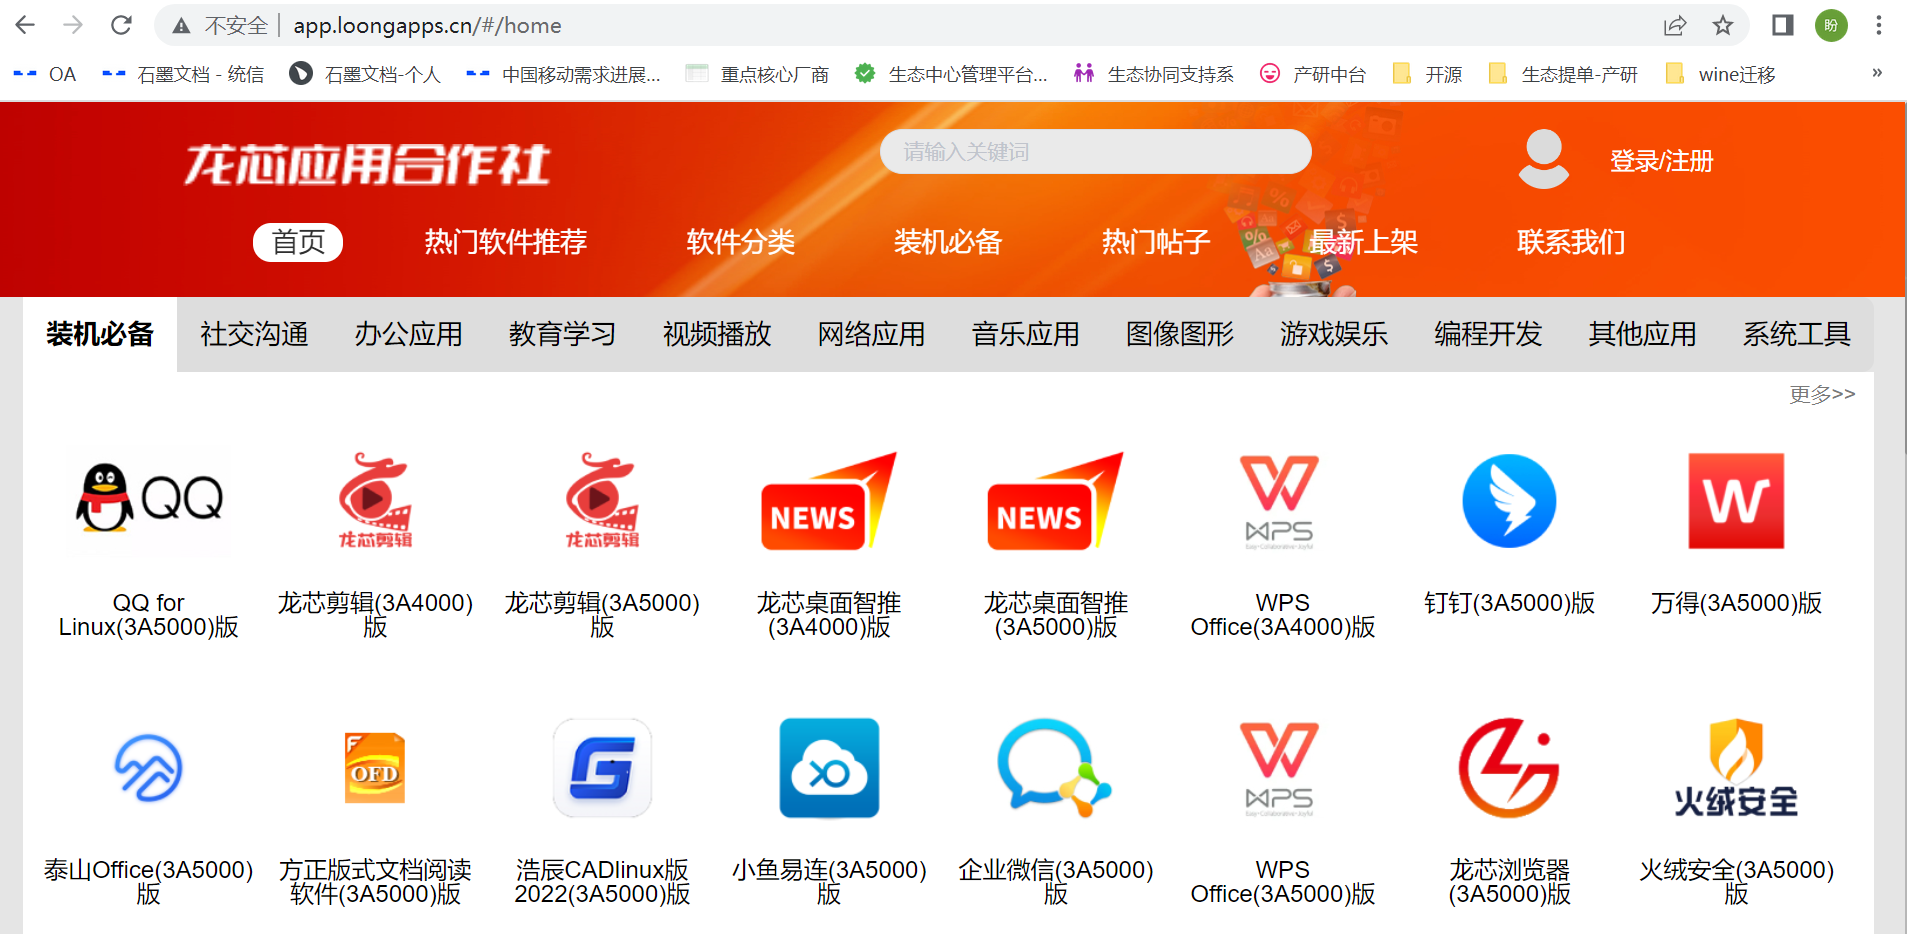Select the 办公应用 category tab

tap(408, 334)
